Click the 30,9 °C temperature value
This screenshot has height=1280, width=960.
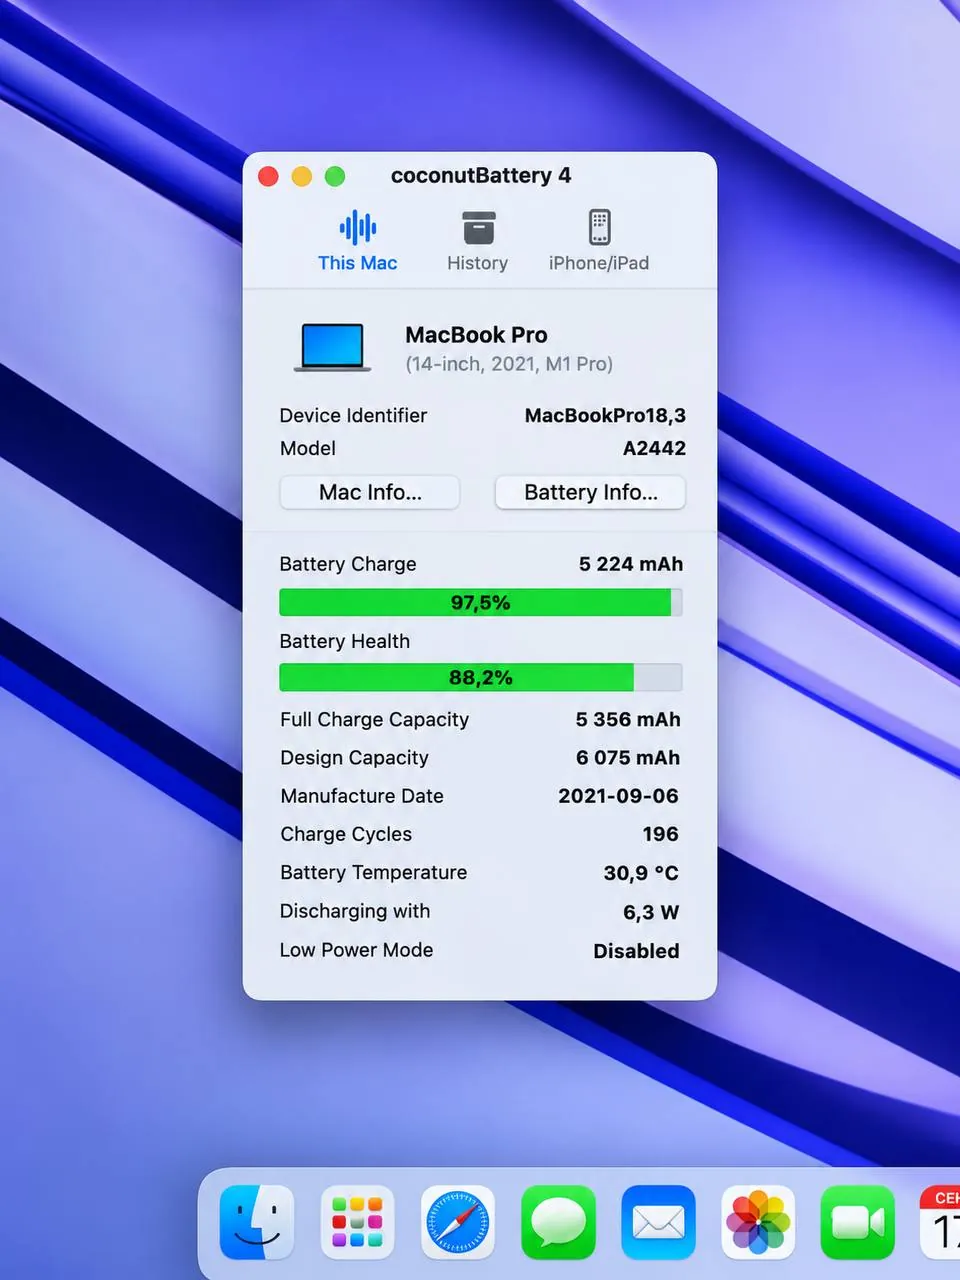(641, 873)
